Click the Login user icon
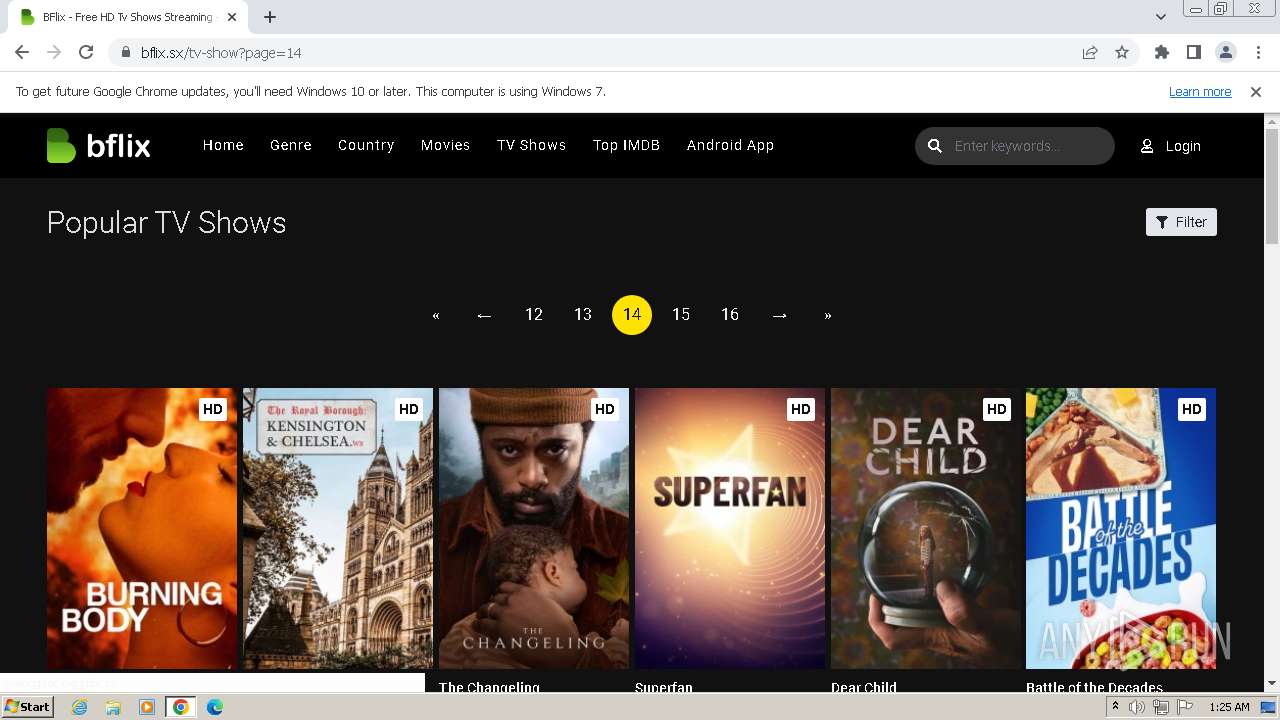The width and height of the screenshot is (1280, 720). pos(1147,146)
